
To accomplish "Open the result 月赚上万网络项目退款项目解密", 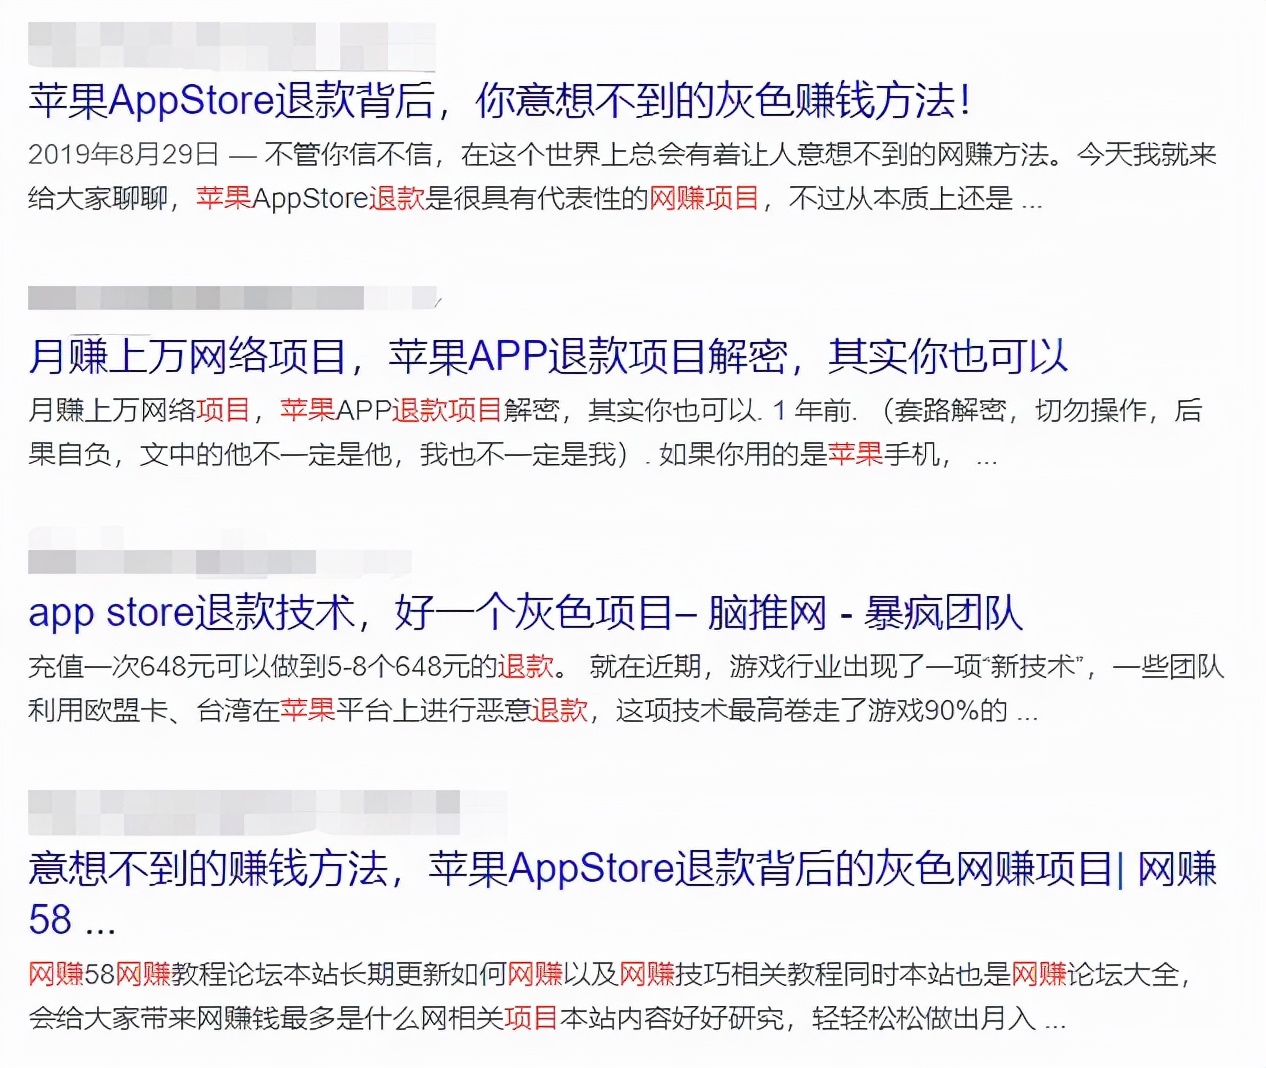I will click(x=545, y=356).
